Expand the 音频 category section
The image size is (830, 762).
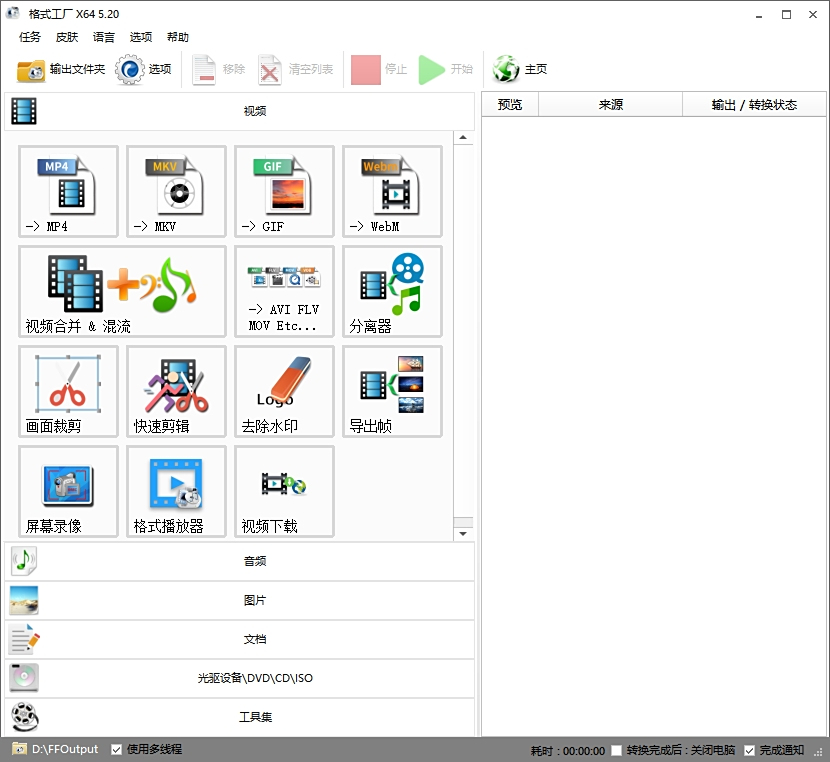tap(240, 562)
